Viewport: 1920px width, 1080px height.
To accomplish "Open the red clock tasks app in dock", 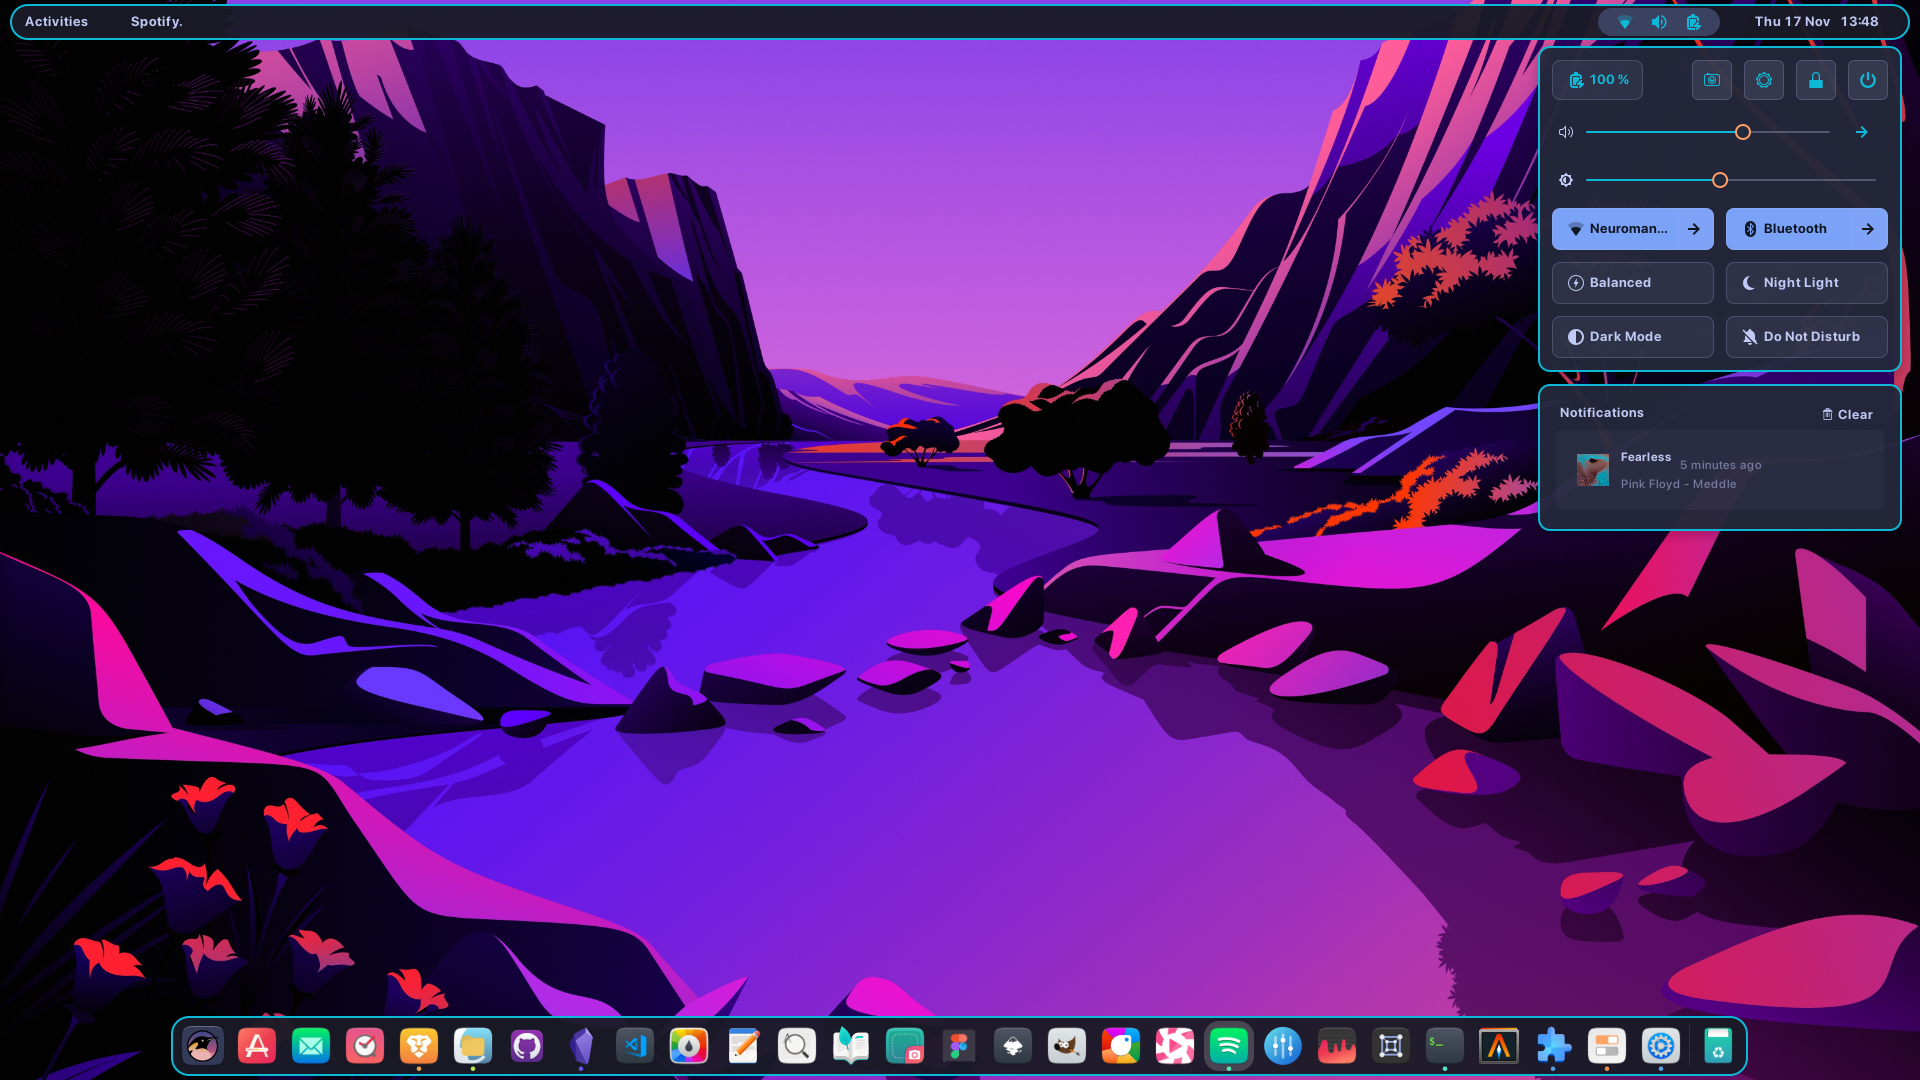I will [x=365, y=1046].
